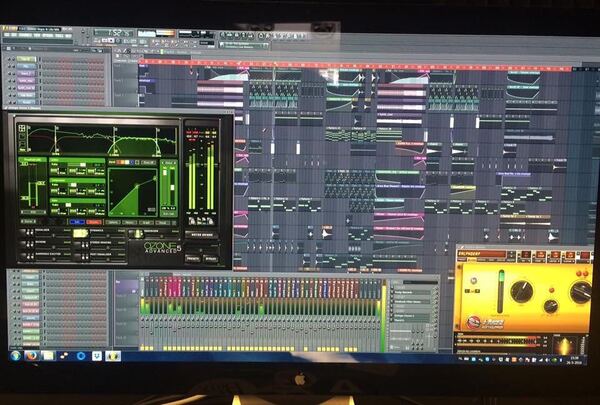Open Firefox from the Windows taskbar
Viewport: 600px width, 405px height.
32,356
